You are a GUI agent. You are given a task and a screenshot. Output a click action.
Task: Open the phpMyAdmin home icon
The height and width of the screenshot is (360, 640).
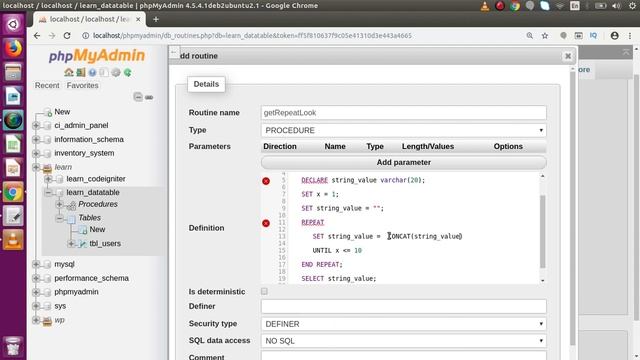pyautogui.click(x=69, y=72)
